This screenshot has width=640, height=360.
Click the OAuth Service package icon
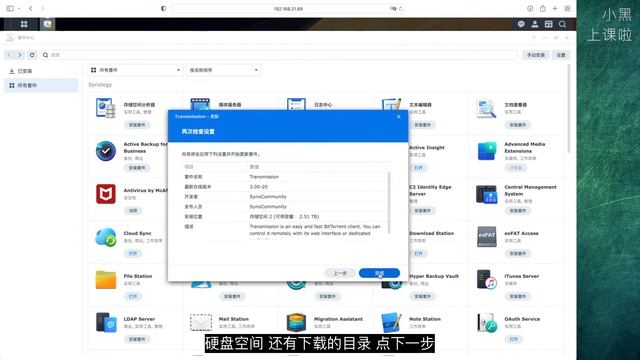(487, 322)
